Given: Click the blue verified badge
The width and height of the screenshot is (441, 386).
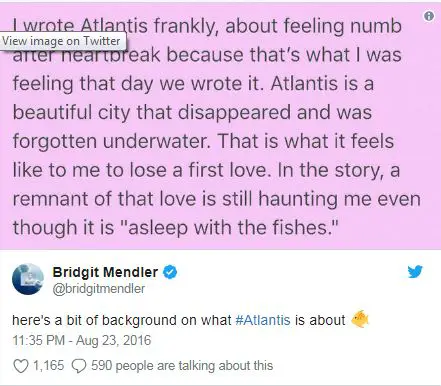Looking at the screenshot, I should click(x=170, y=272).
